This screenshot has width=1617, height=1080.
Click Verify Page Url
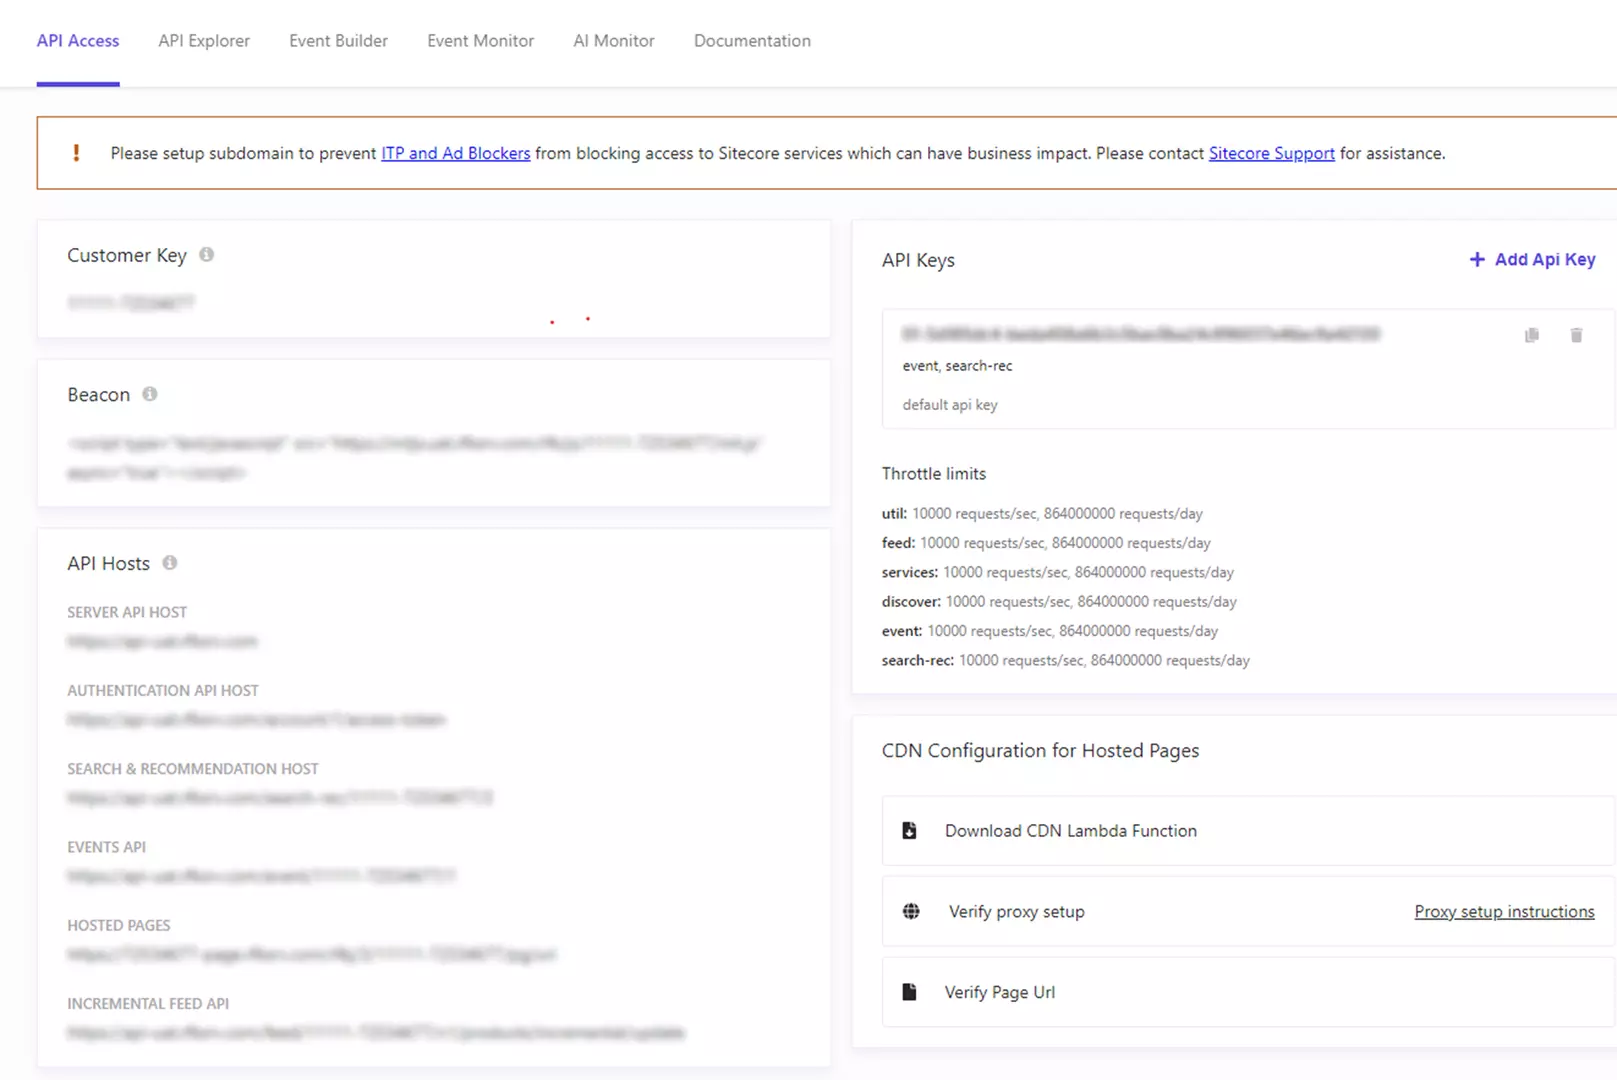(x=1000, y=991)
